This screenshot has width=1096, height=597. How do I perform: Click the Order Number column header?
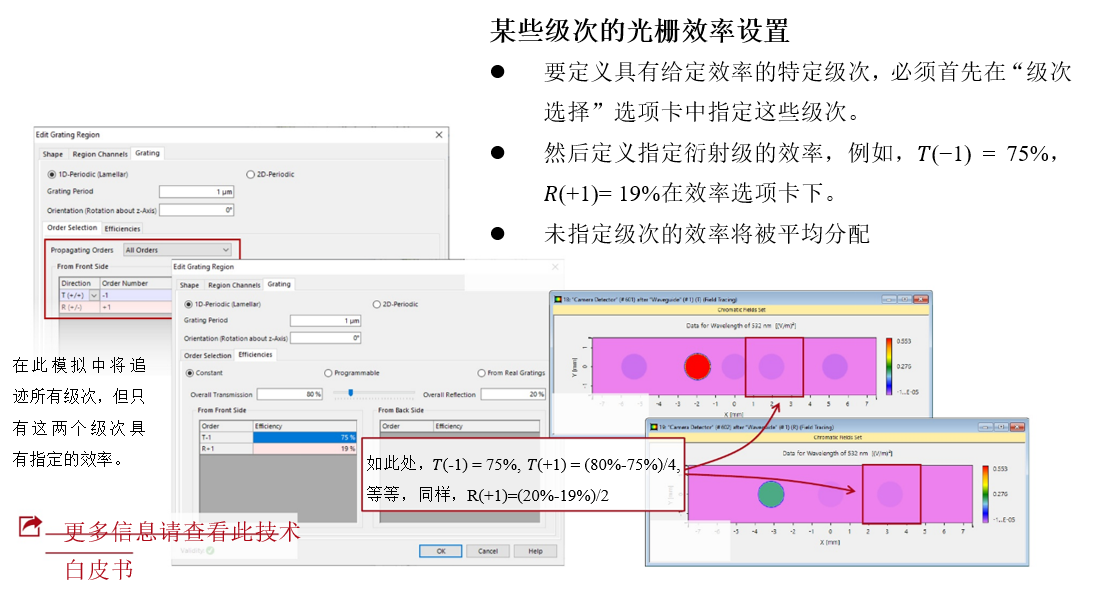click(136, 283)
